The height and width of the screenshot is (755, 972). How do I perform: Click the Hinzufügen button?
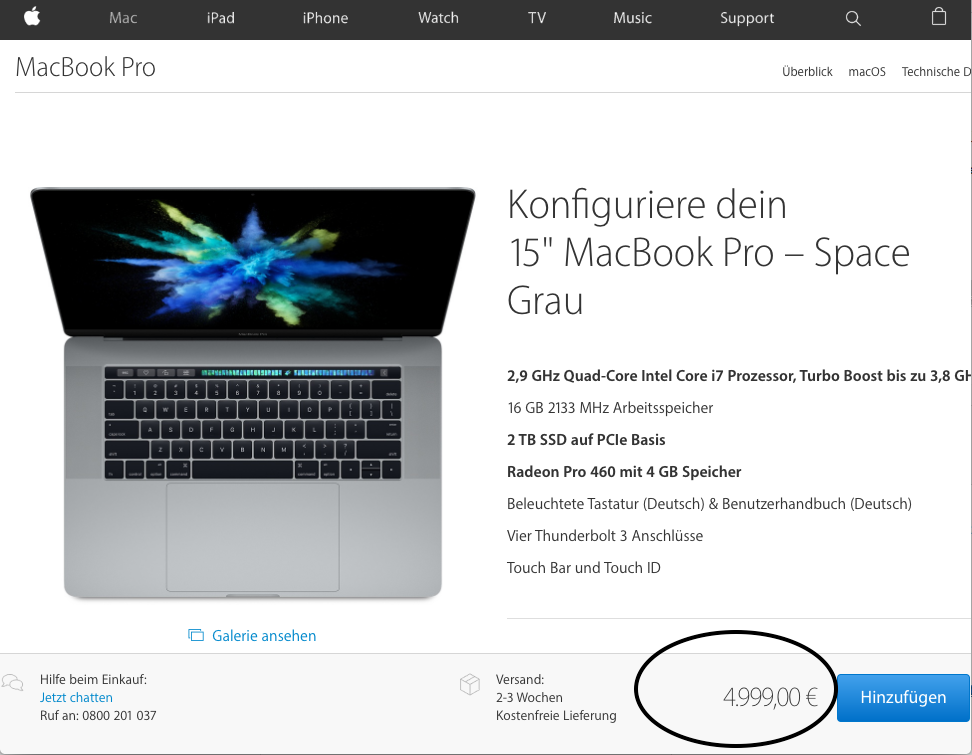[903, 697]
